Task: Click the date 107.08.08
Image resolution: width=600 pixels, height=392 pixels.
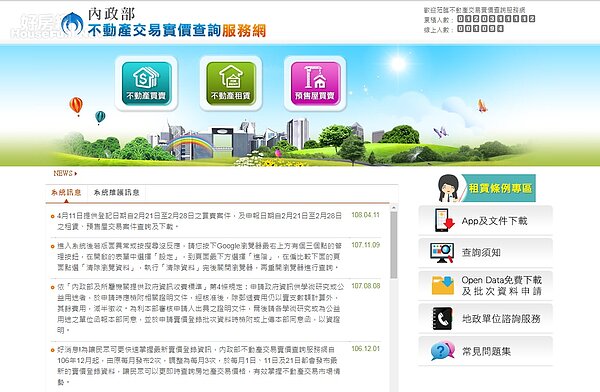Action: click(x=365, y=286)
